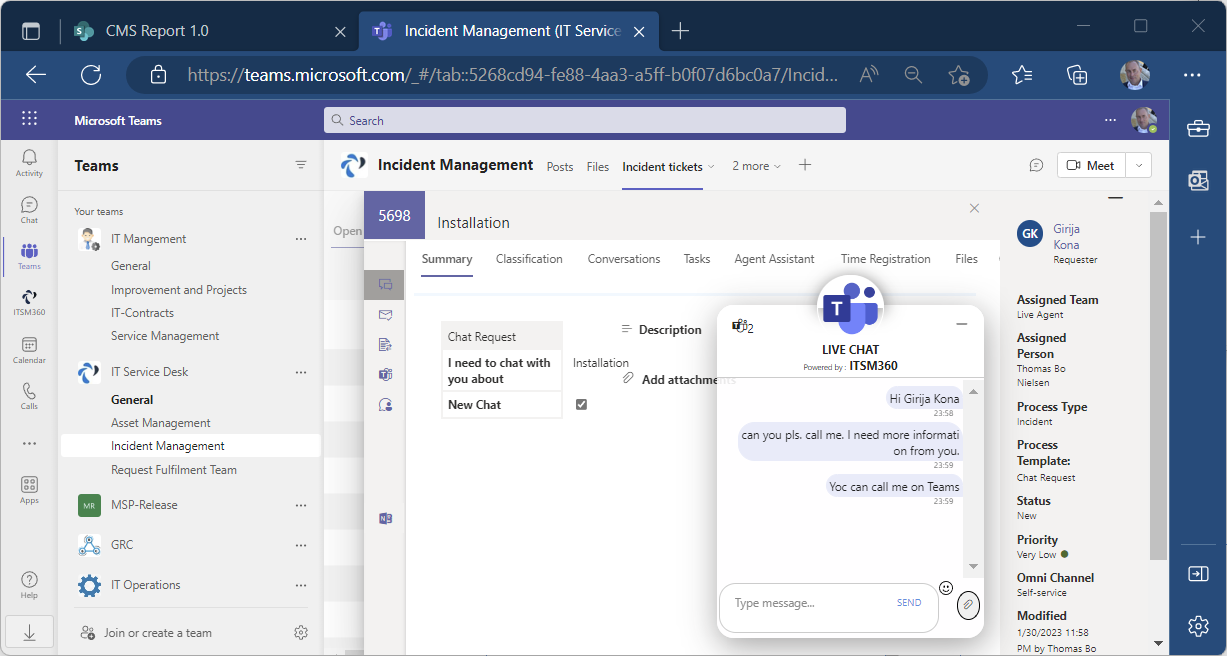The height and width of the screenshot is (656, 1227).
Task: Open the Activity feed in Teams sidebar
Action: tap(29, 162)
